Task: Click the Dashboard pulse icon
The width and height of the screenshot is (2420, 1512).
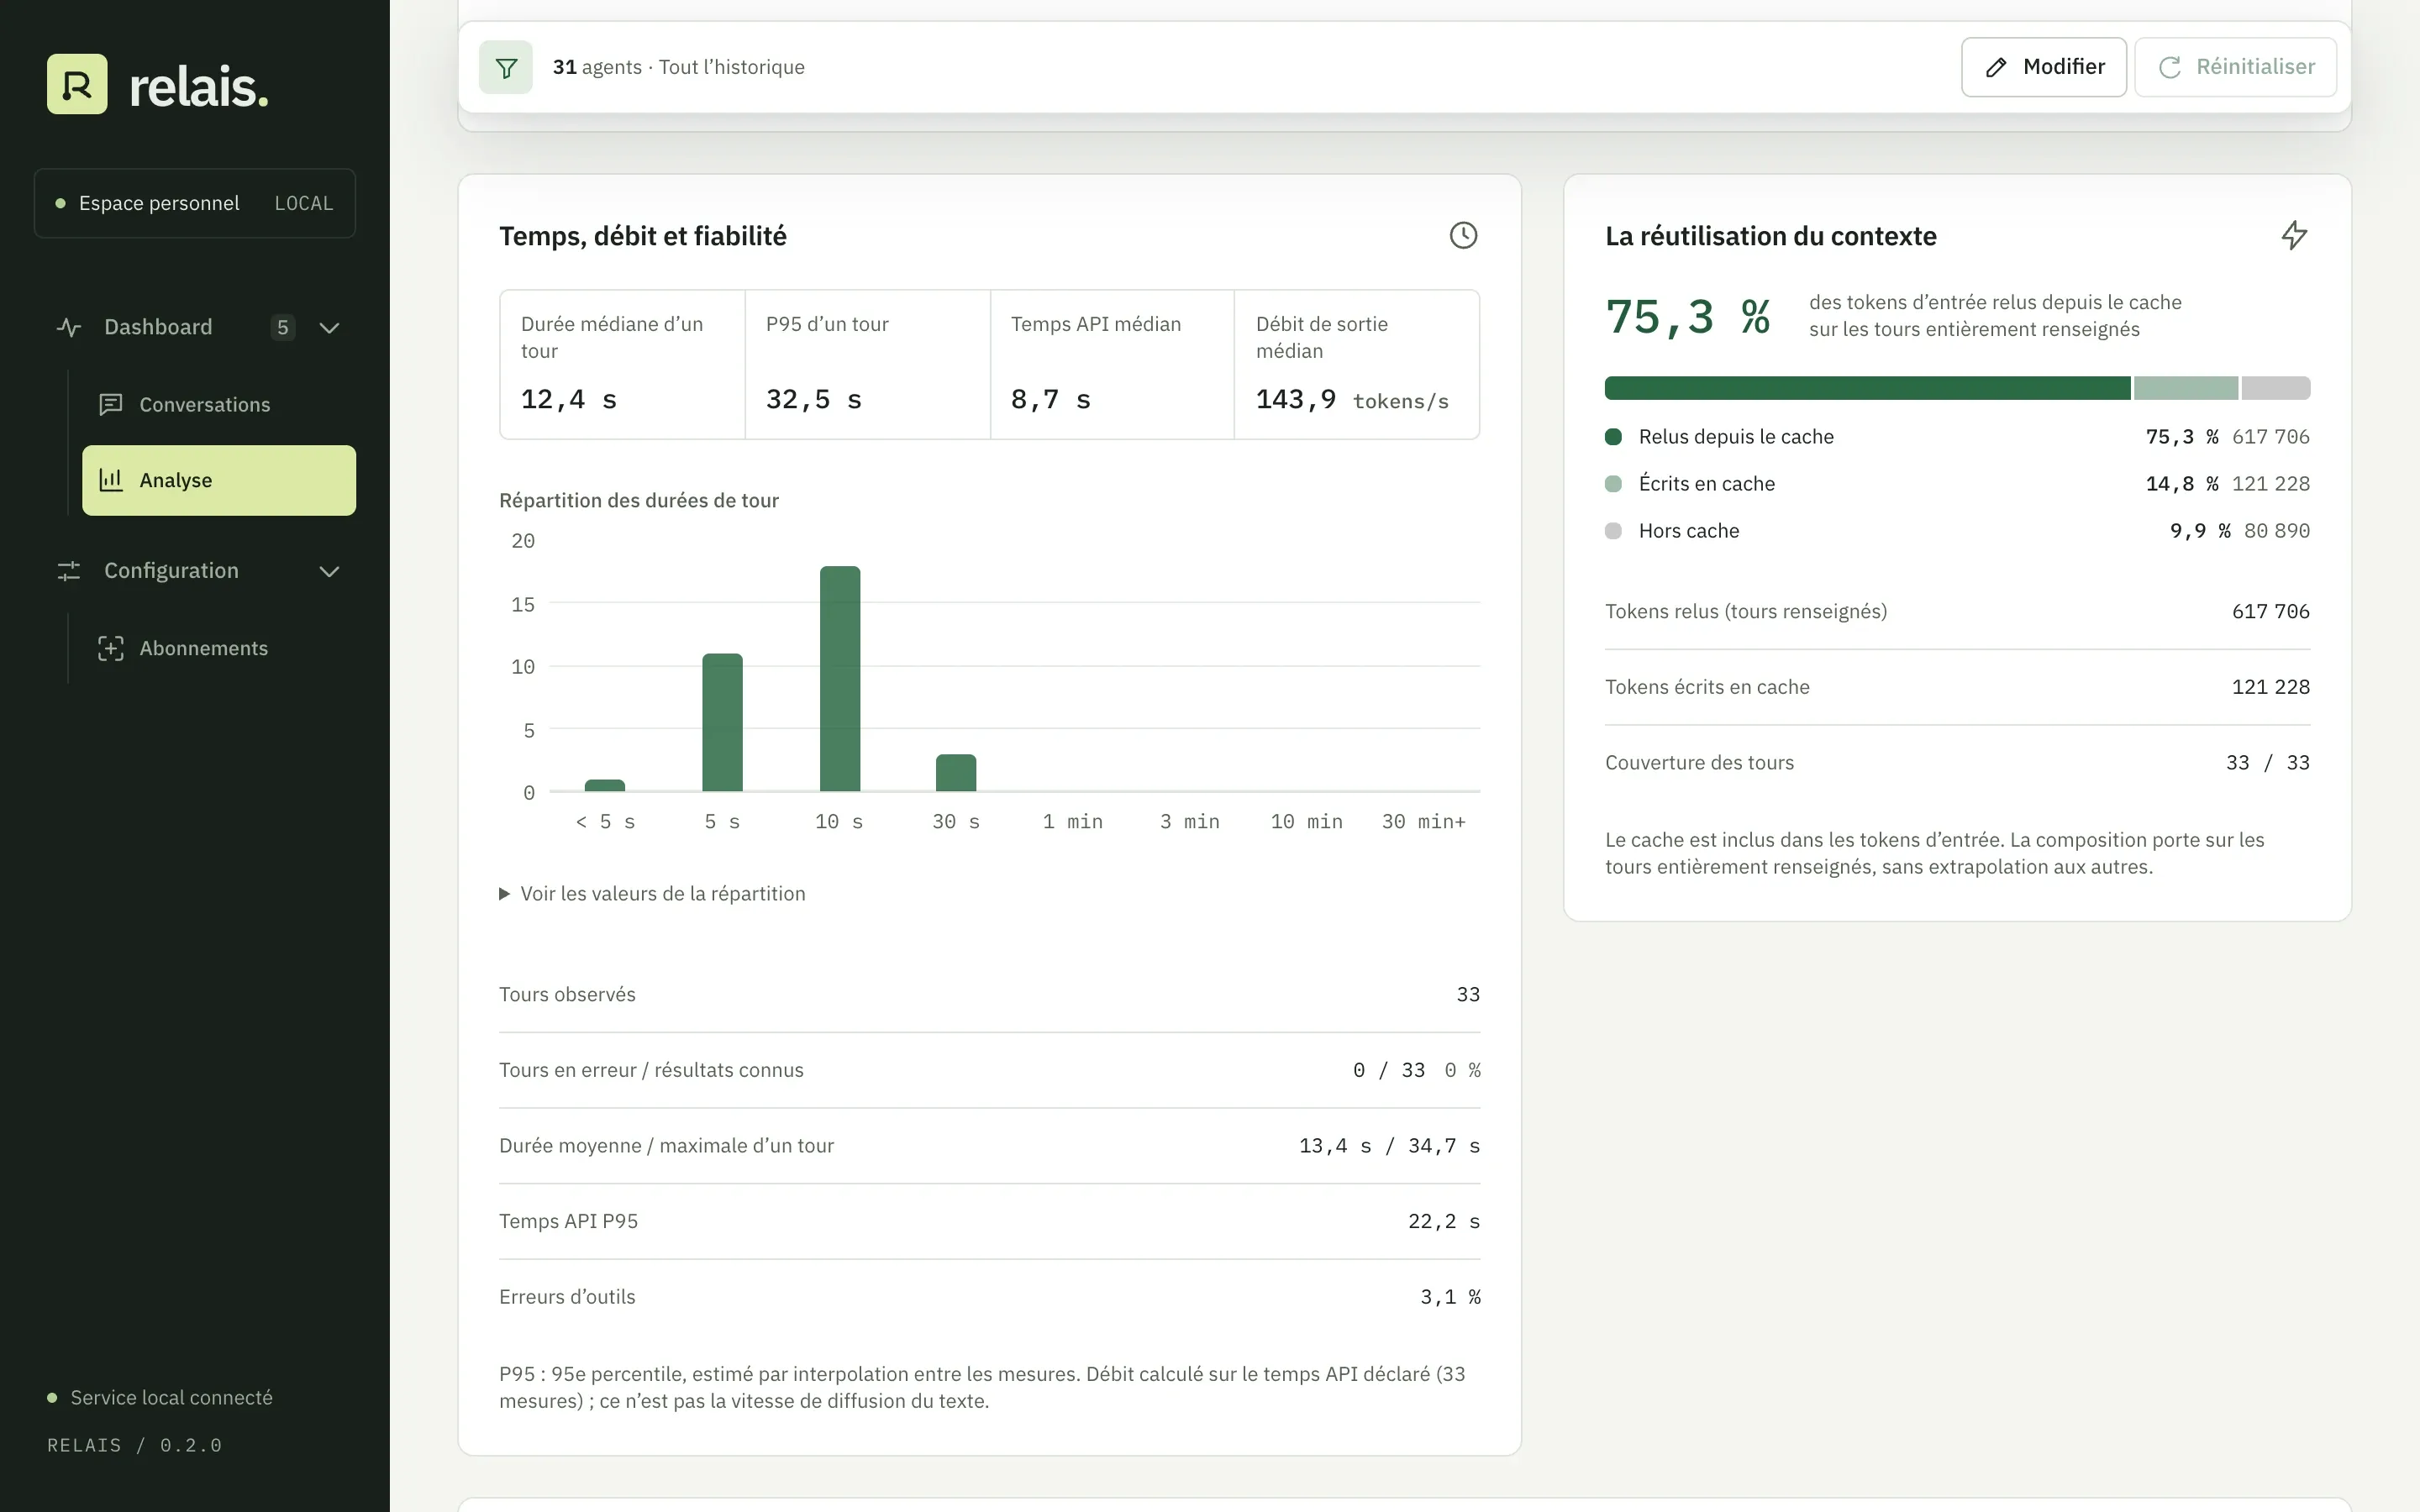Action: click(x=69, y=327)
